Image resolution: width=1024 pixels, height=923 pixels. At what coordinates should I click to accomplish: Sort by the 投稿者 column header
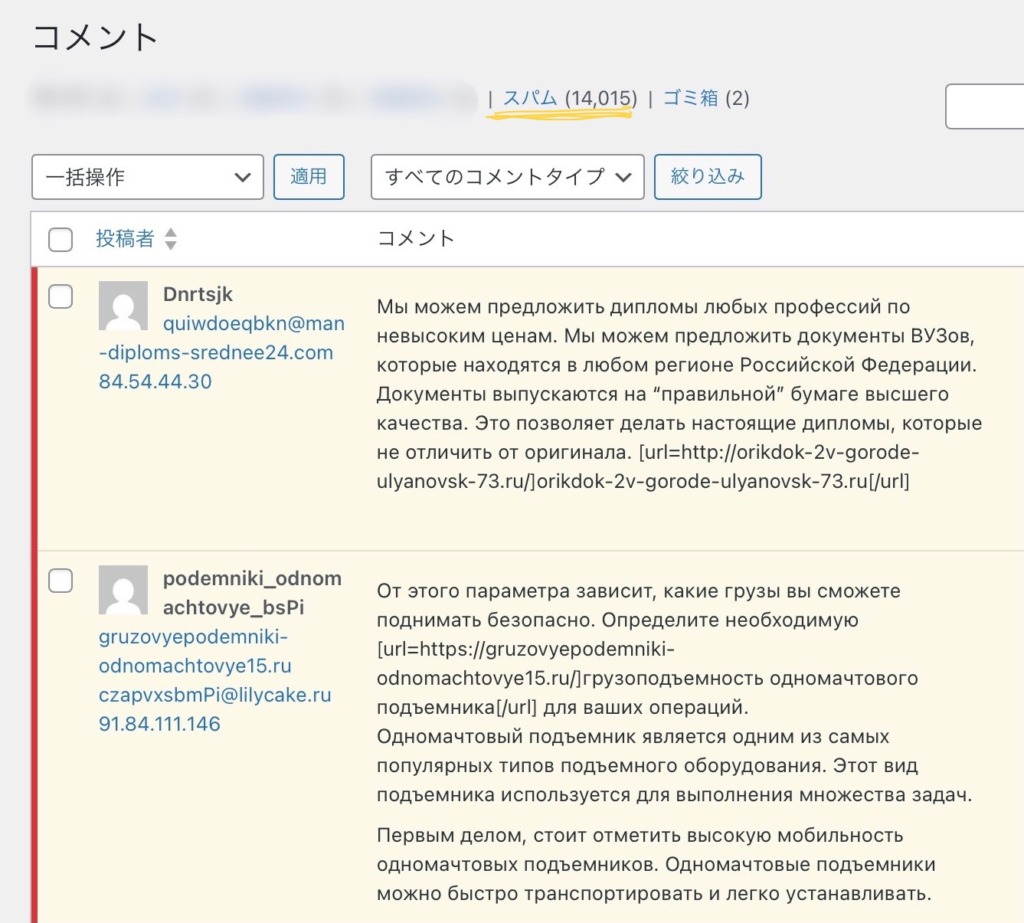125,238
